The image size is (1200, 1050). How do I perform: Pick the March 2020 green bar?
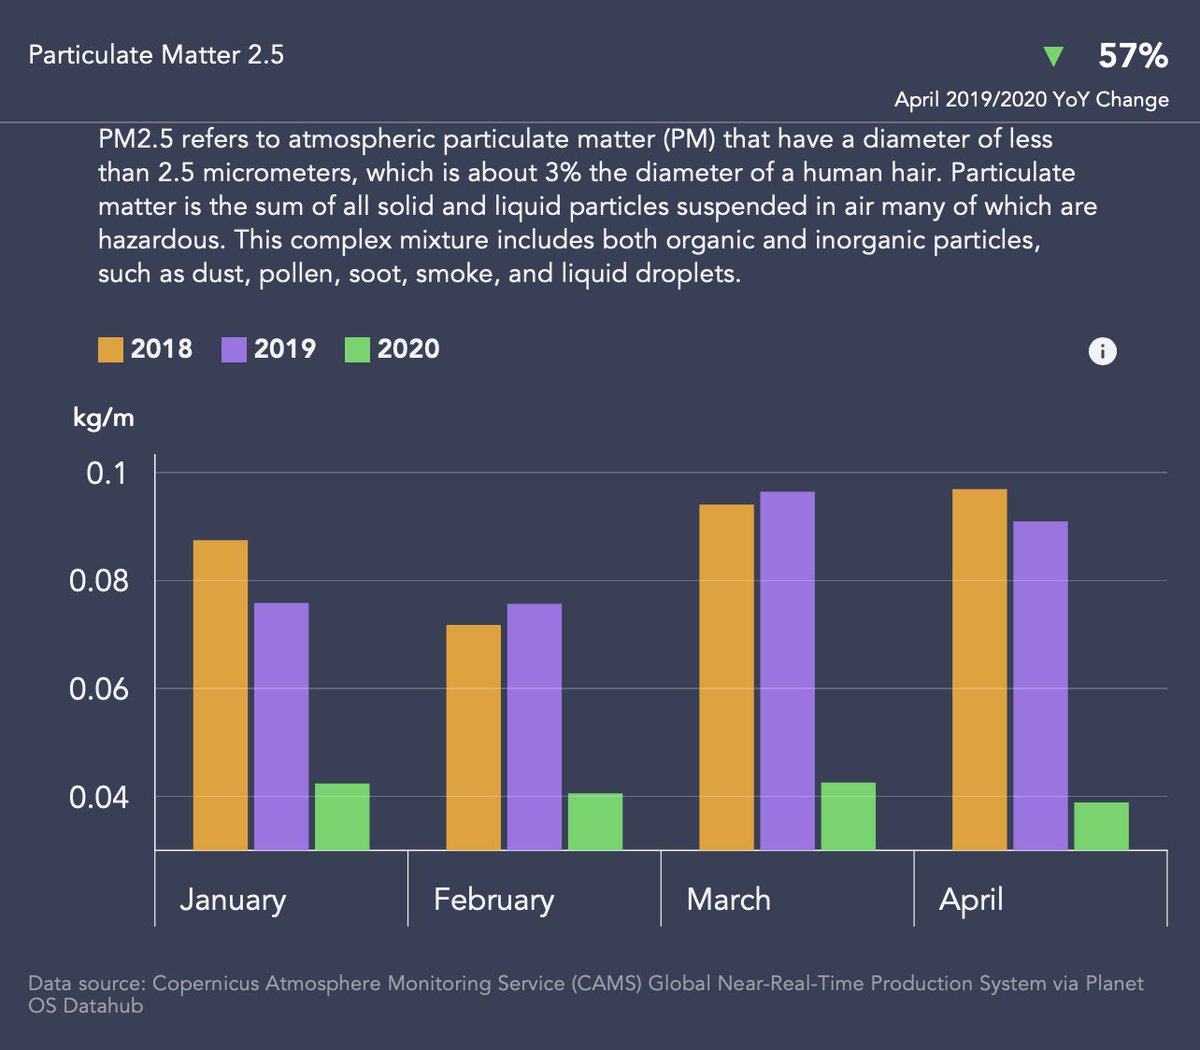[x=848, y=816]
